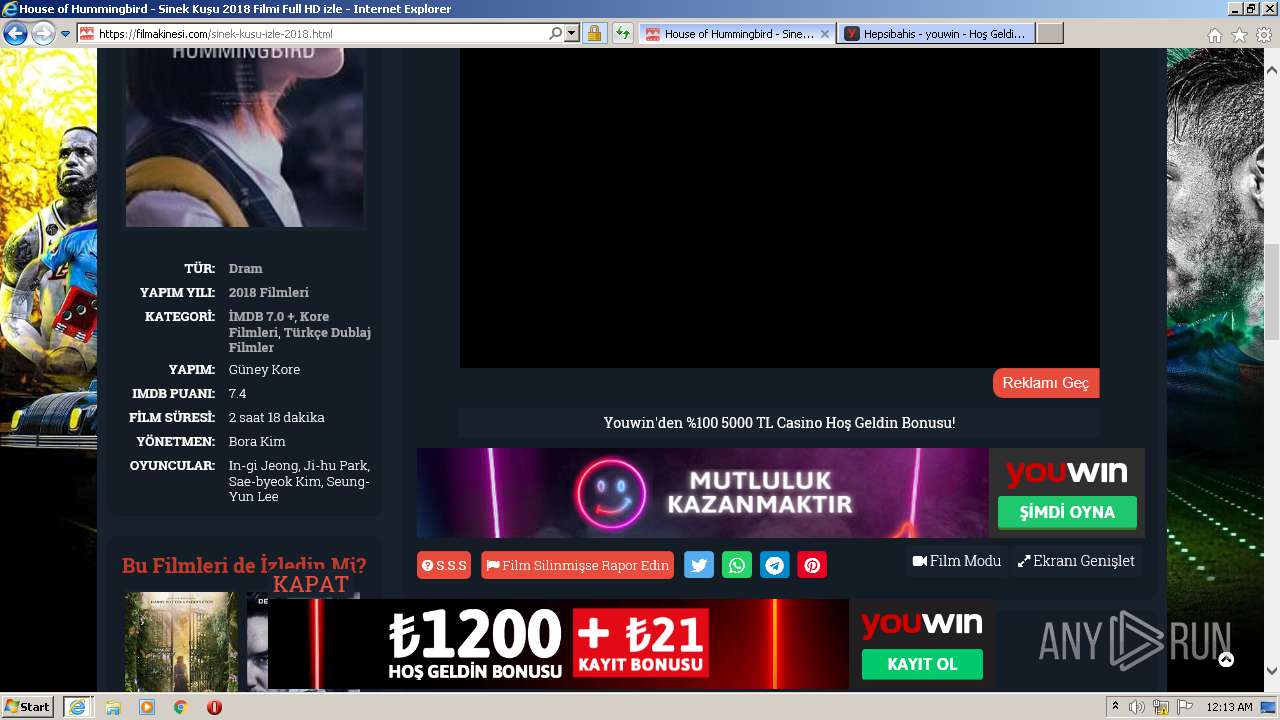This screenshot has height=720, width=1280.
Task: Open the Windows Start menu
Action: click(x=27, y=706)
